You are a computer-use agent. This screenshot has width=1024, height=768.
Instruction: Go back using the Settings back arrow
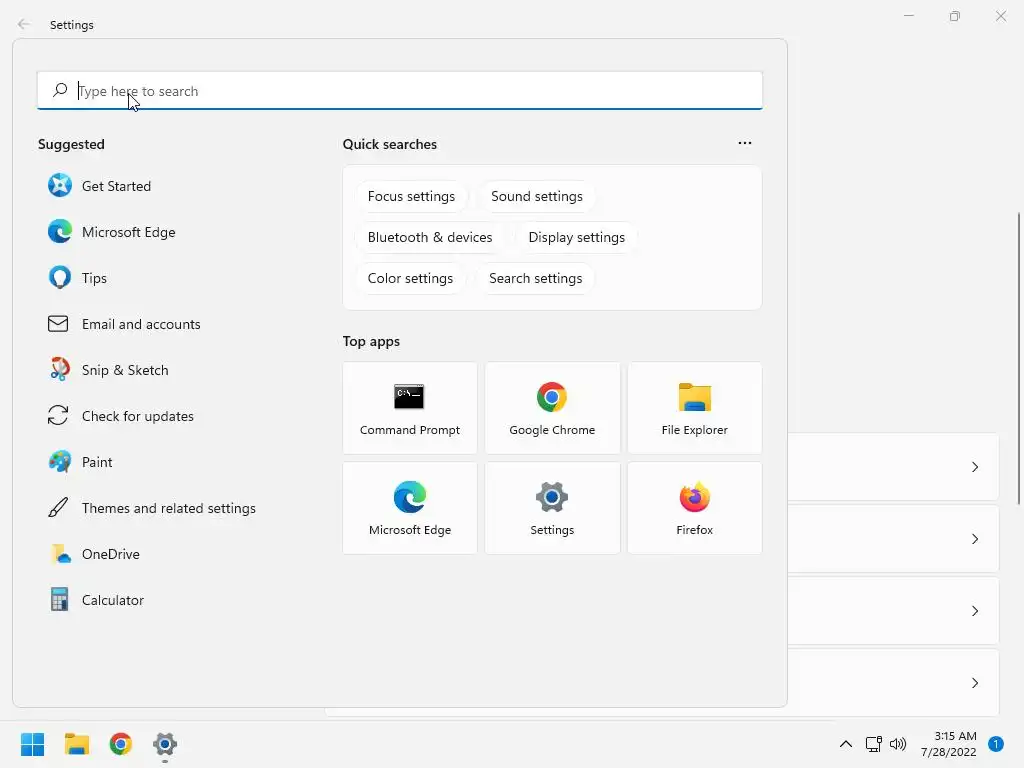pos(24,24)
